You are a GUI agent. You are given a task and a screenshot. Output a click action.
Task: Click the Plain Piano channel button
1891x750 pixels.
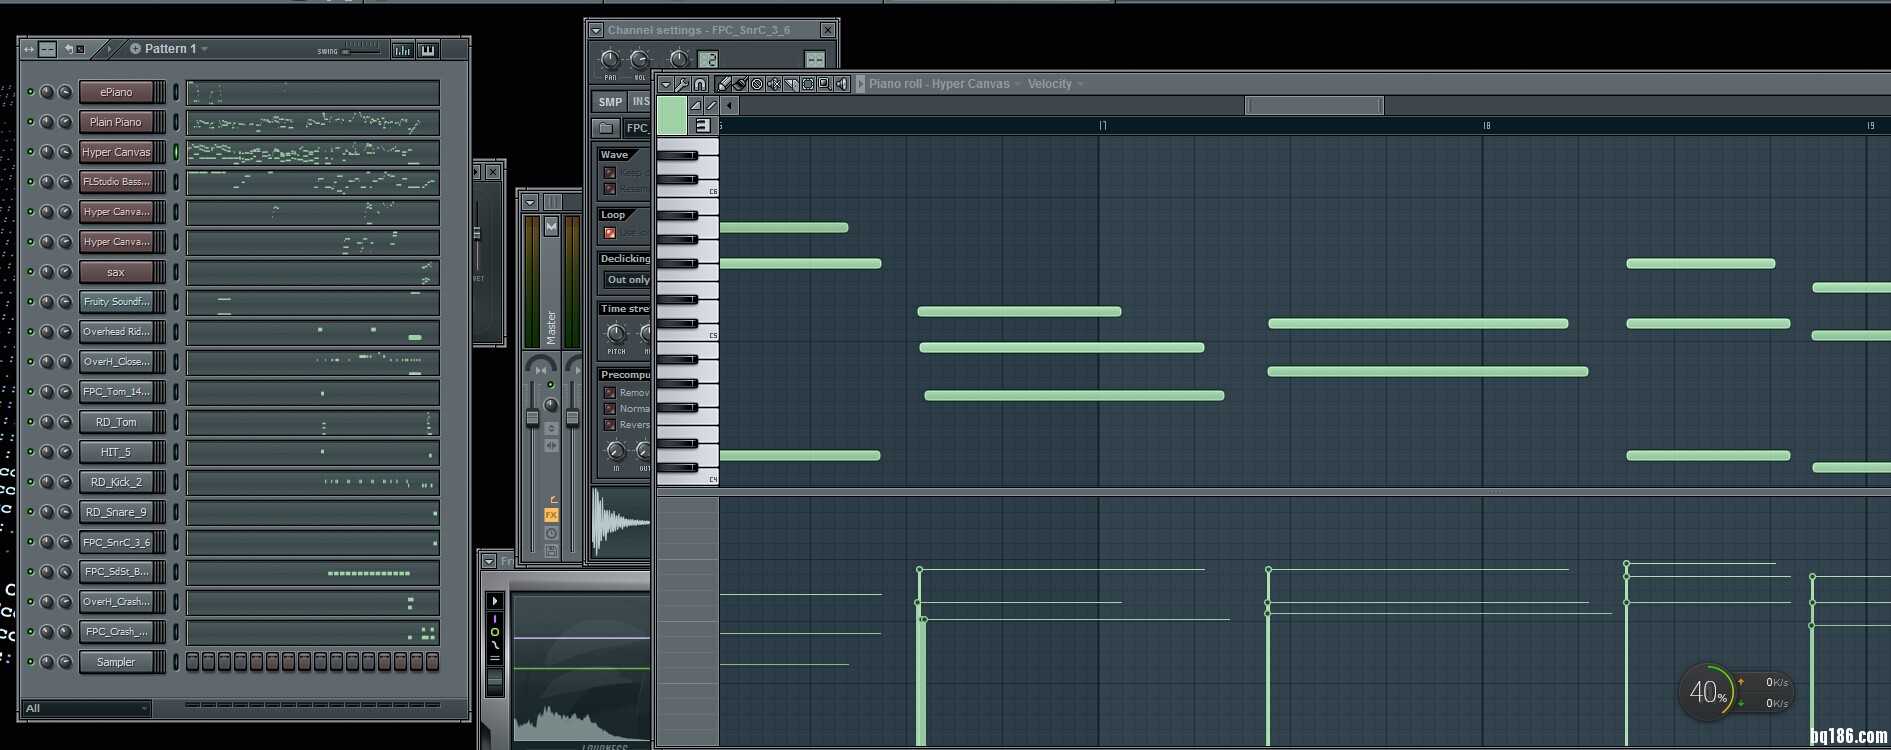point(116,122)
